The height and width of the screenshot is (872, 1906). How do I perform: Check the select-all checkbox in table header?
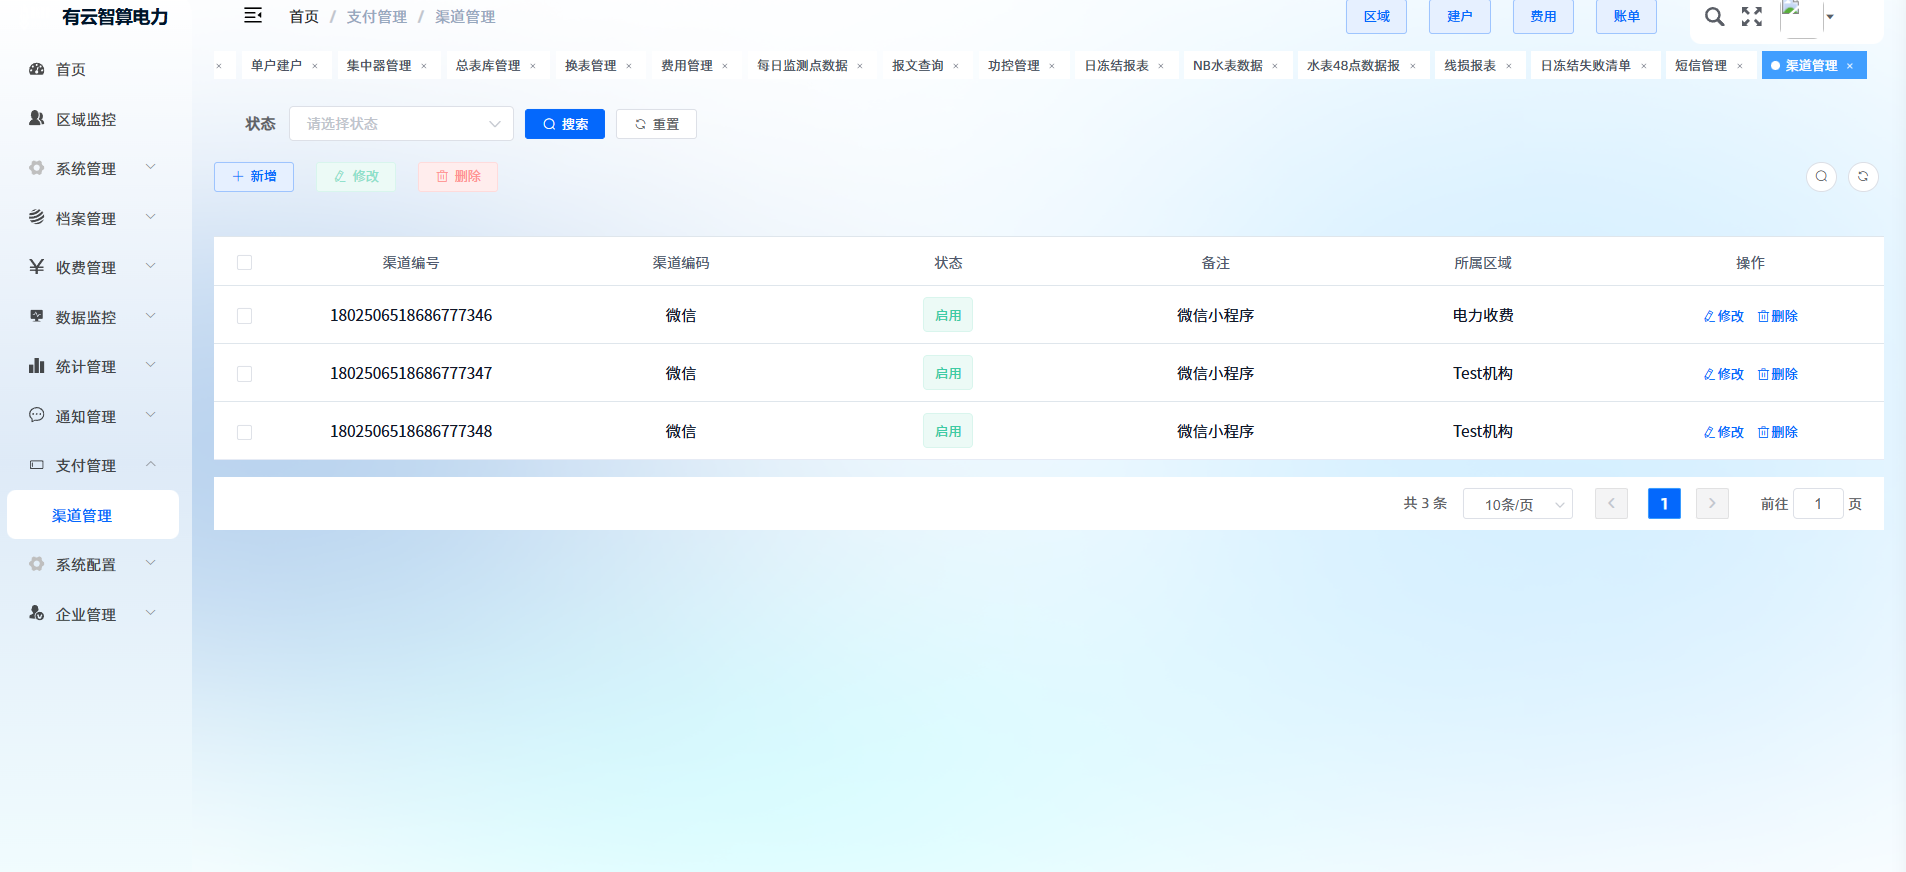[245, 263]
